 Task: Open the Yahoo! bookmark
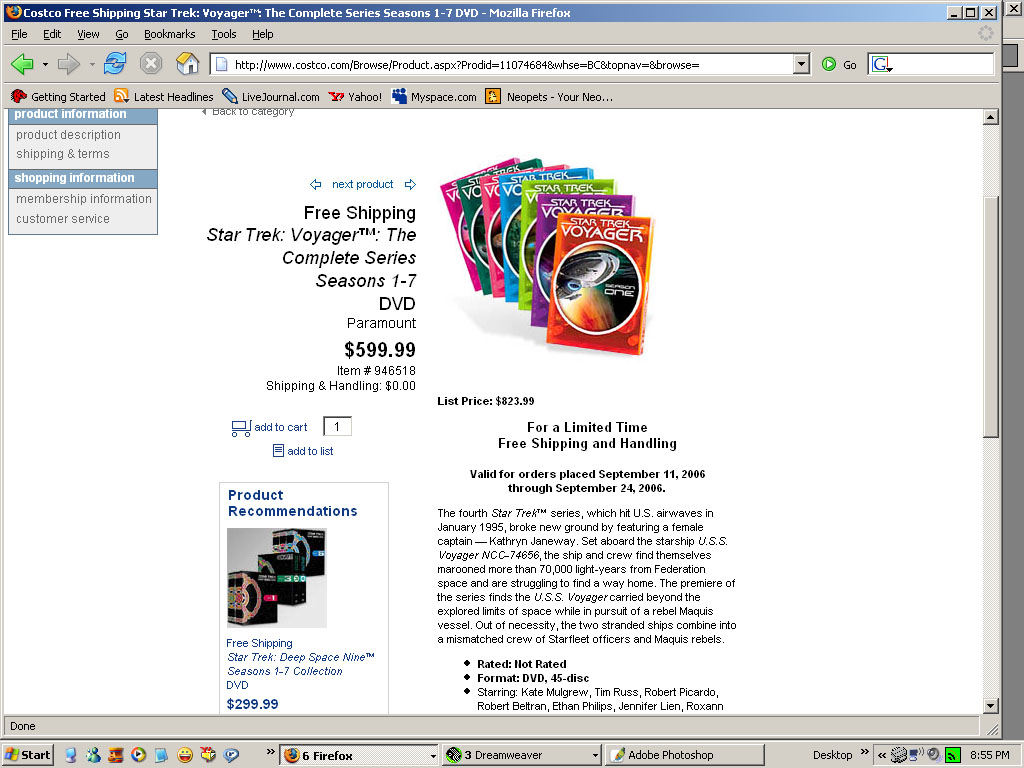[x=355, y=97]
